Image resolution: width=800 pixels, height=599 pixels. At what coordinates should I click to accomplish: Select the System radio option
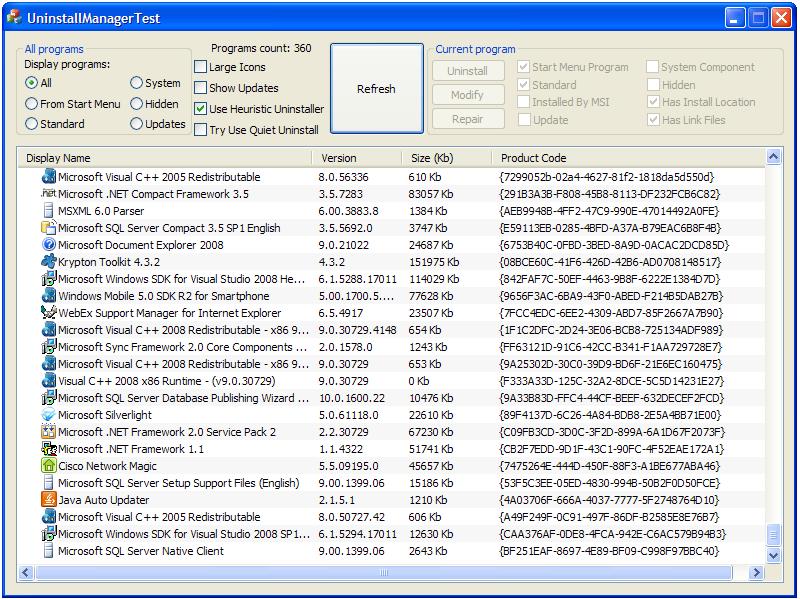coord(136,83)
